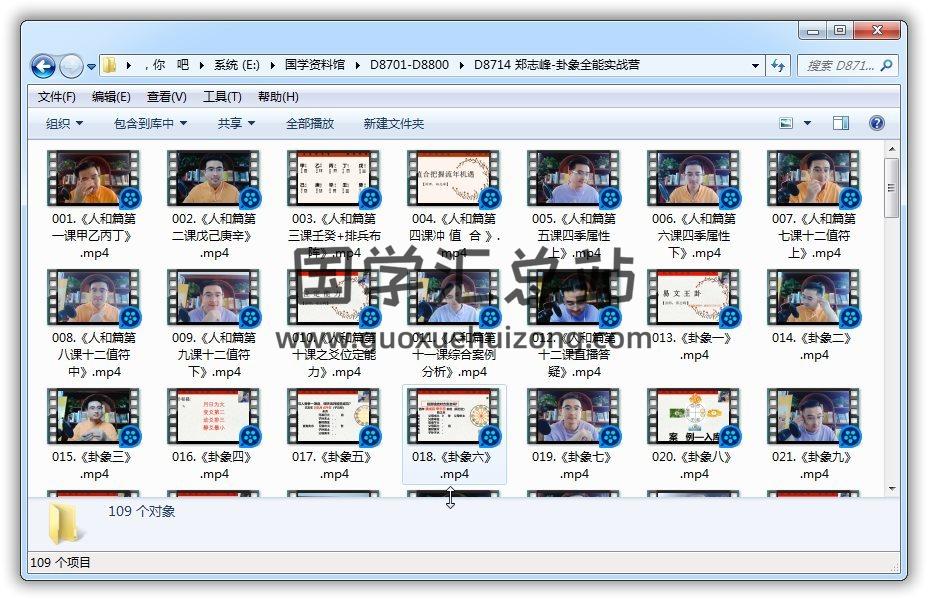Click the folder icon in address bar
This screenshot has width=928, height=601.
pyautogui.click(x=110, y=66)
